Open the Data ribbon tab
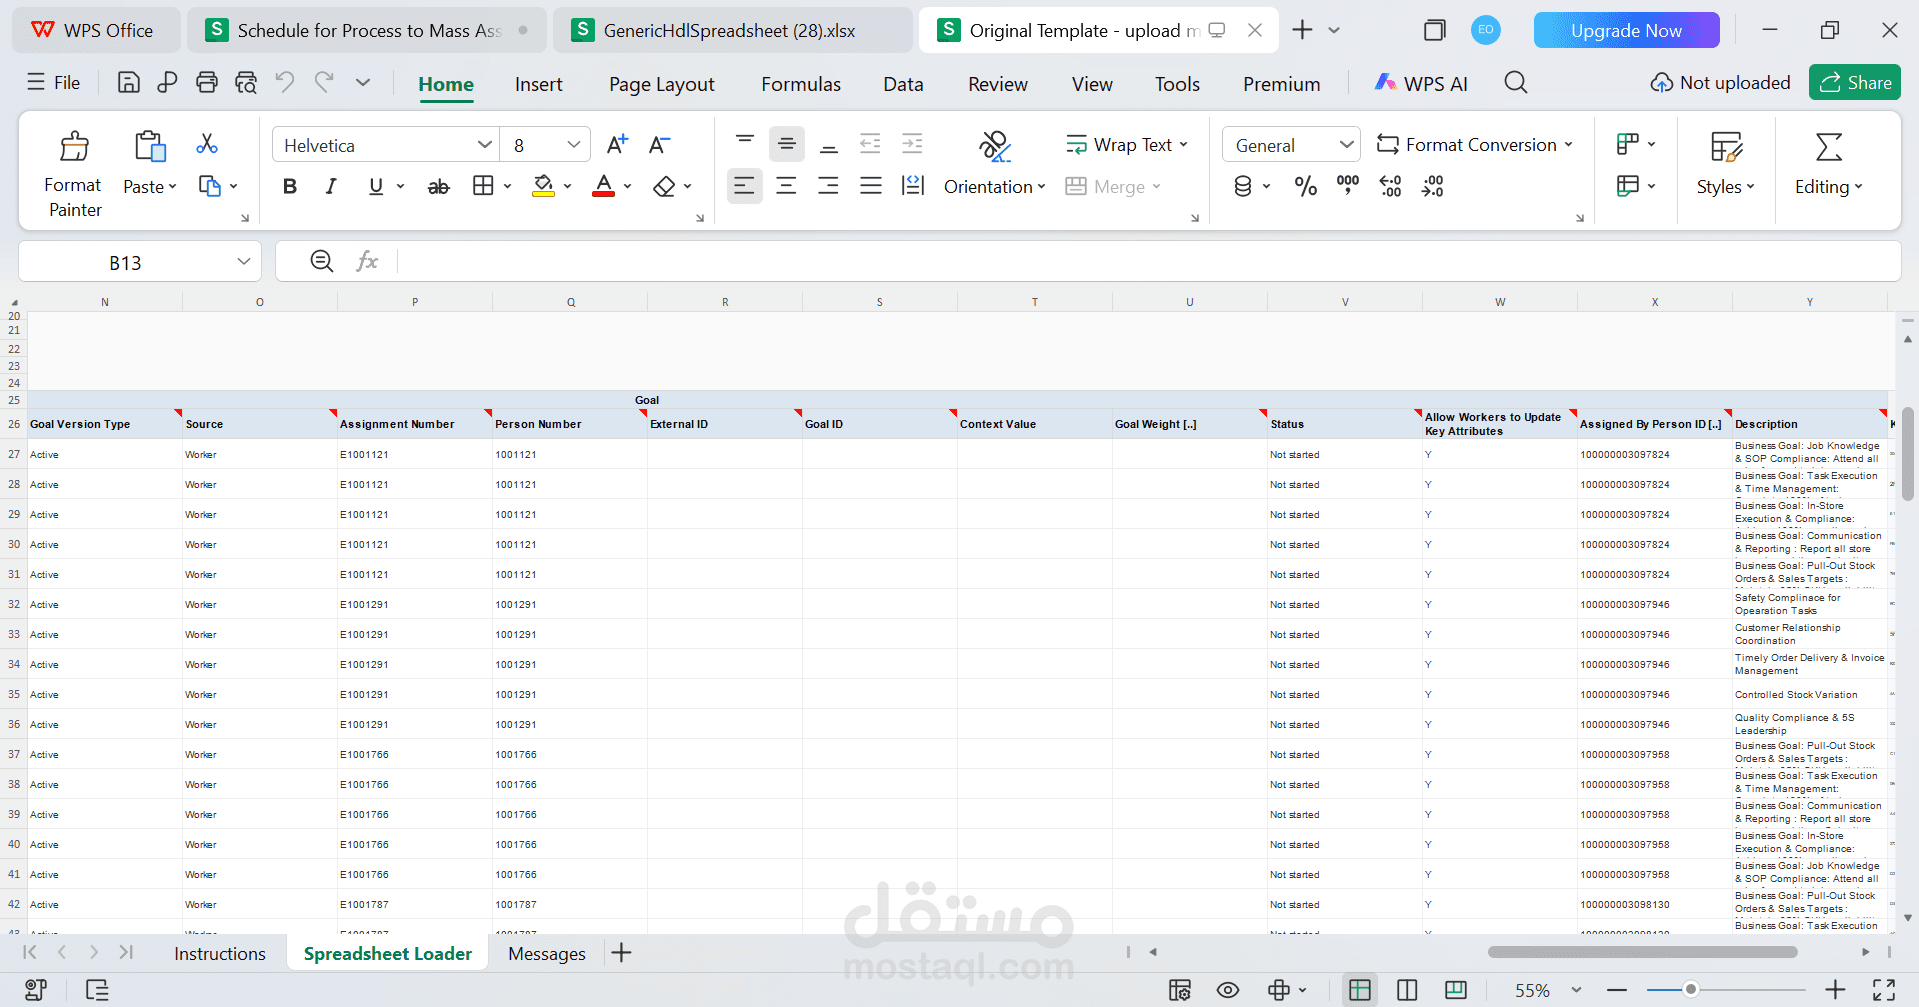The width and height of the screenshot is (1919, 1007). point(903,84)
